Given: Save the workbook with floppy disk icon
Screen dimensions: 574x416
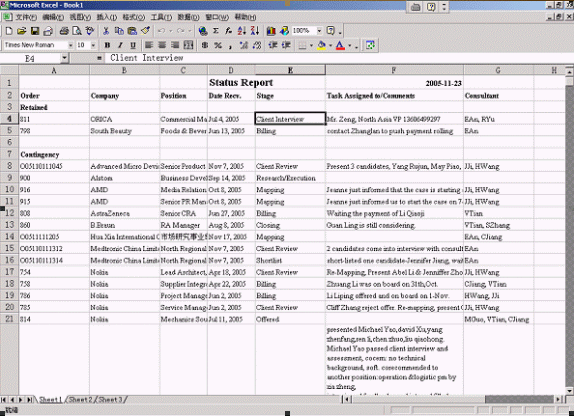Looking at the screenshot, I should pos(35,31).
